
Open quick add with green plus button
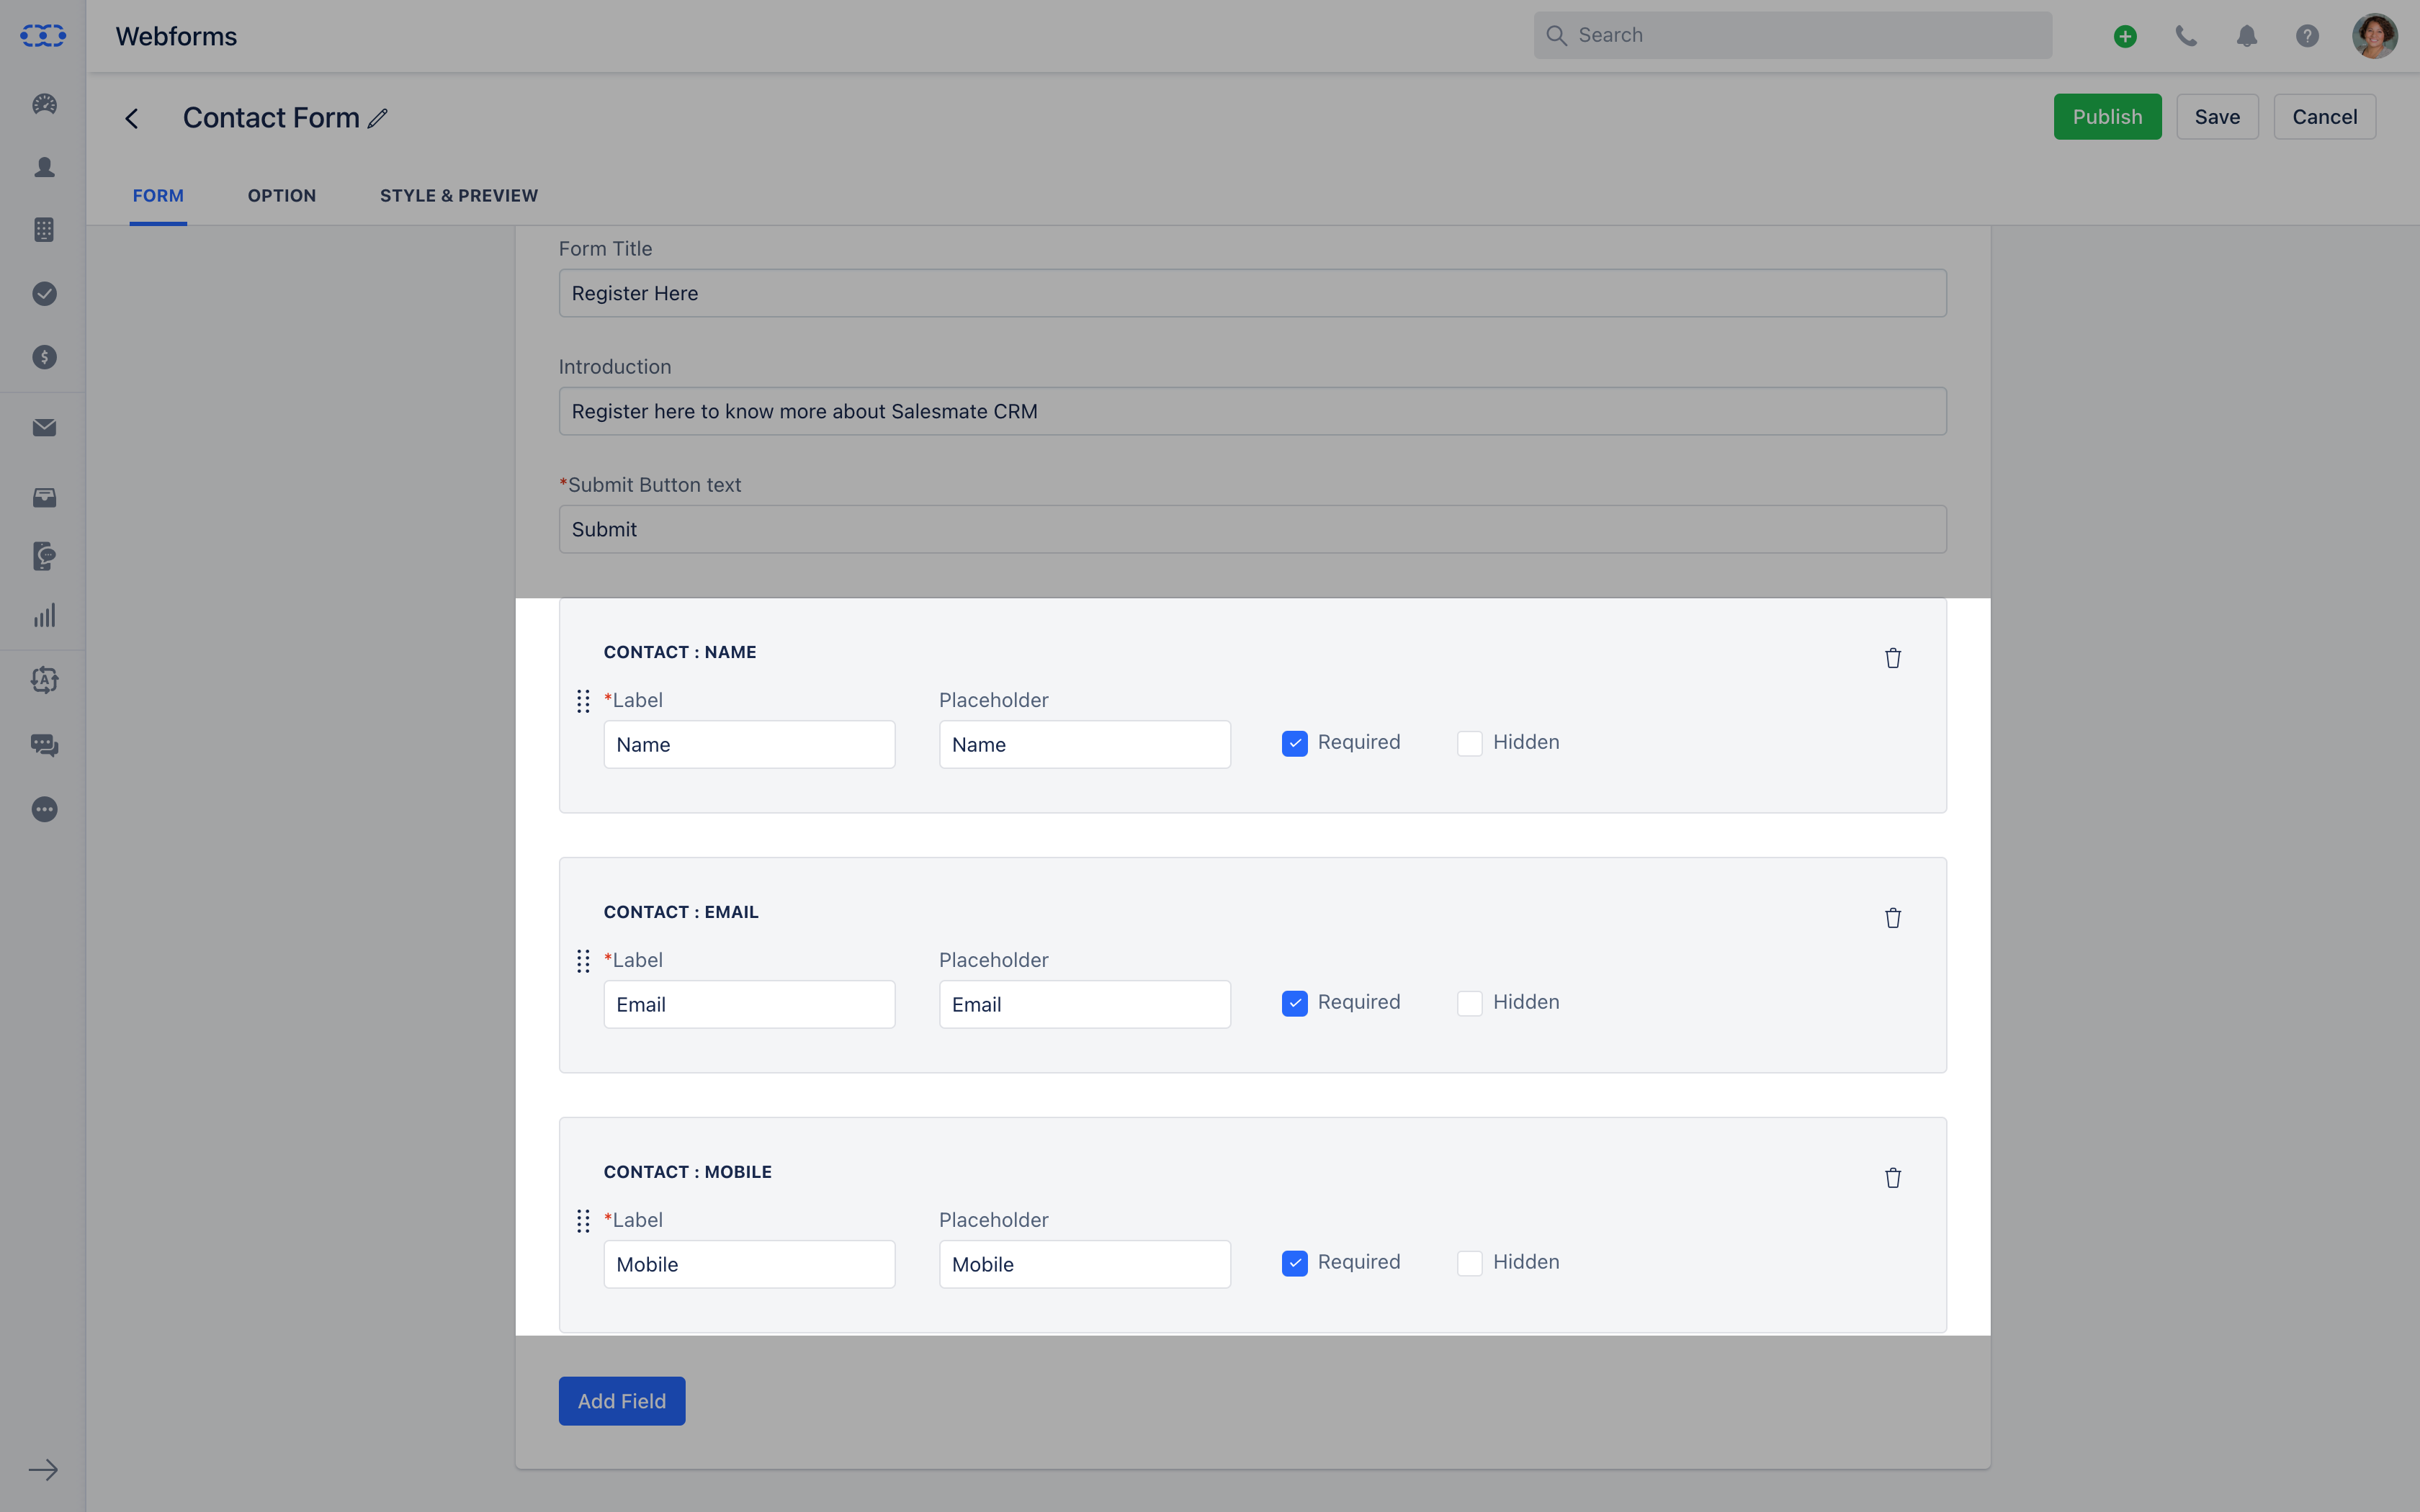(2125, 35)
